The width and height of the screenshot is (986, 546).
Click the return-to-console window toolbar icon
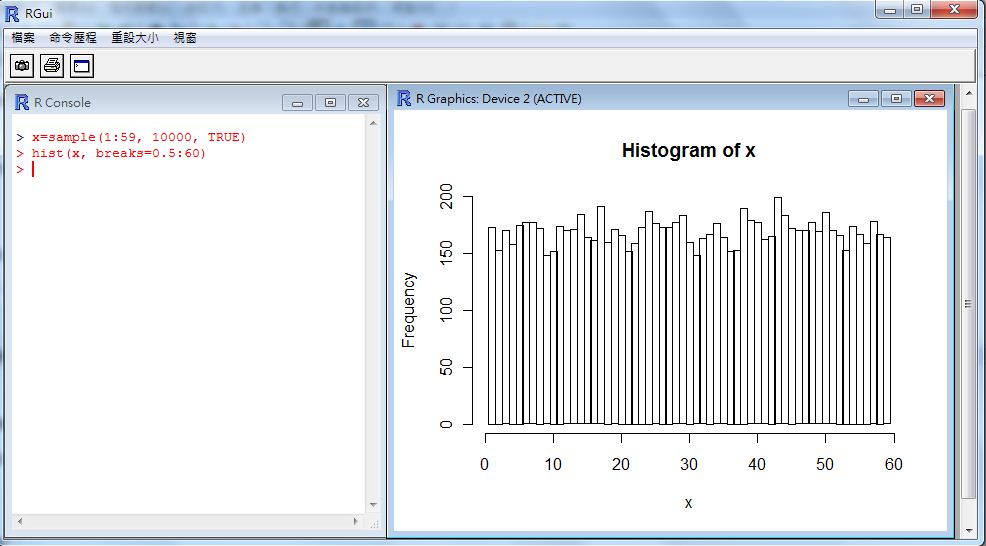coord(81,66)
